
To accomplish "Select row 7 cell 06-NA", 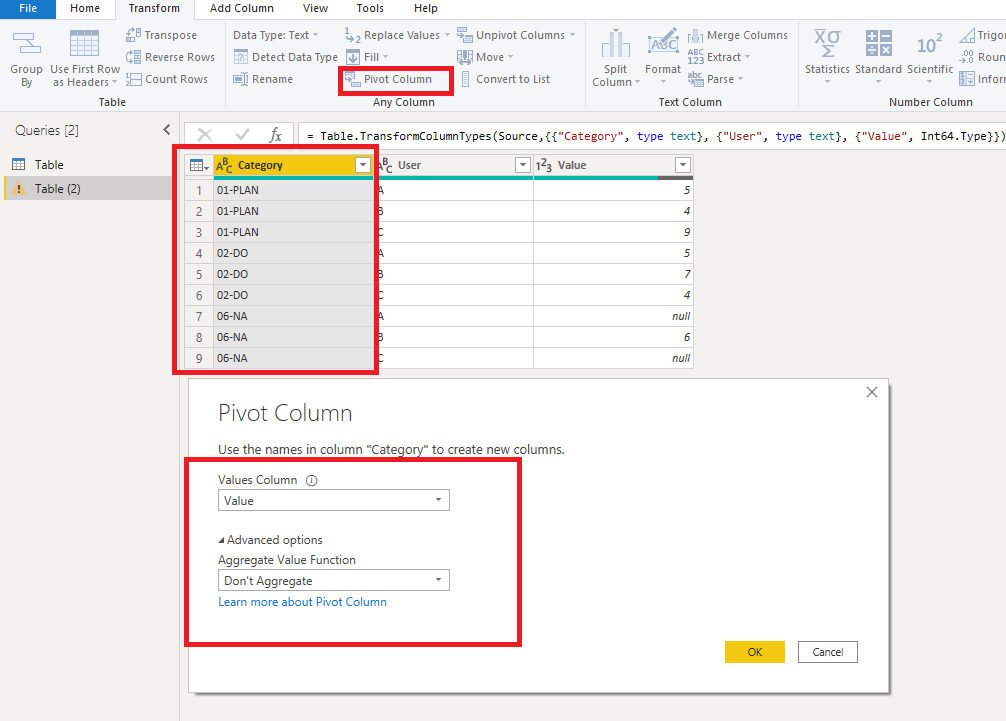I will pyautogui.click(x=293, y=316).
